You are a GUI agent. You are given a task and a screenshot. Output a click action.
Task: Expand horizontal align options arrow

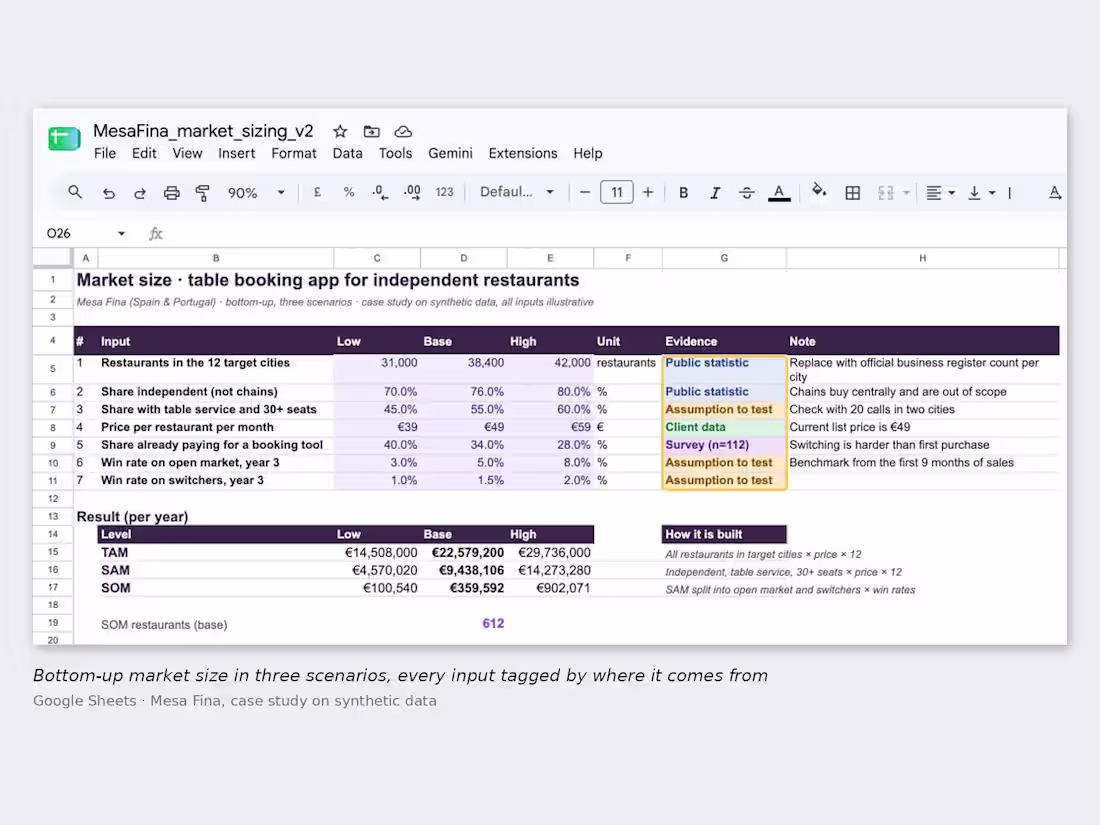[952, 193]
